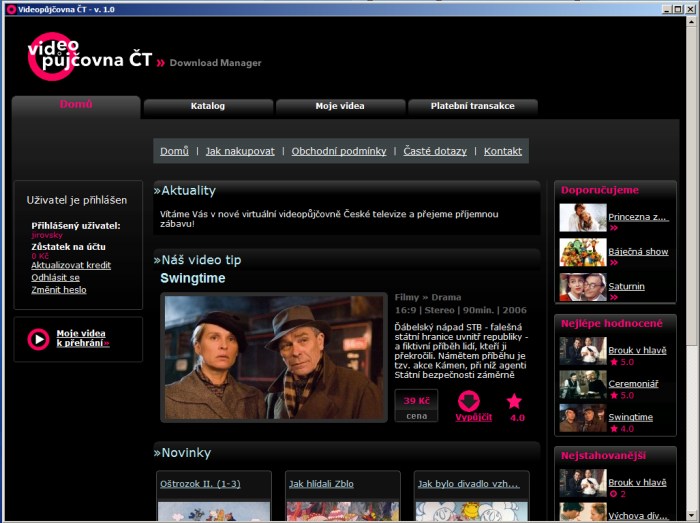Click Změnit heslo link
This screenshot has height=523, width=700.
coord(59,290)
